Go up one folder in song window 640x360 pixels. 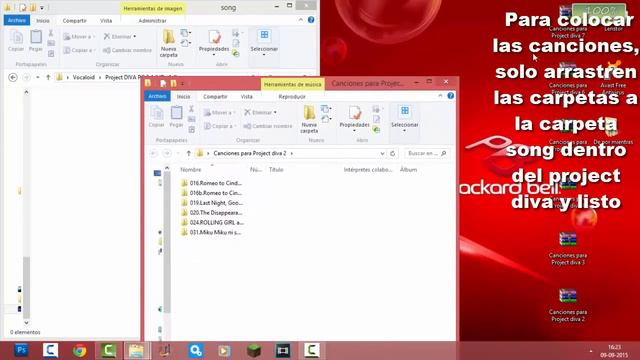48,77
